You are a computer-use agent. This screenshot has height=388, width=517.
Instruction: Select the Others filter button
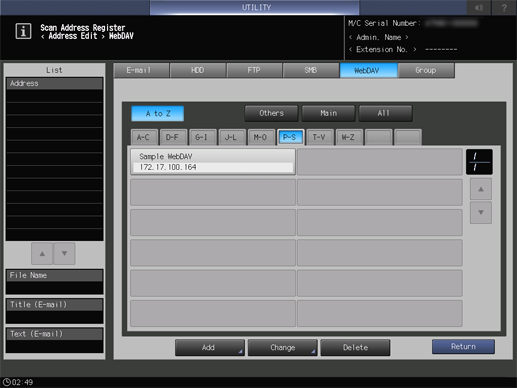pyautogui.click(x=271, y=113)
